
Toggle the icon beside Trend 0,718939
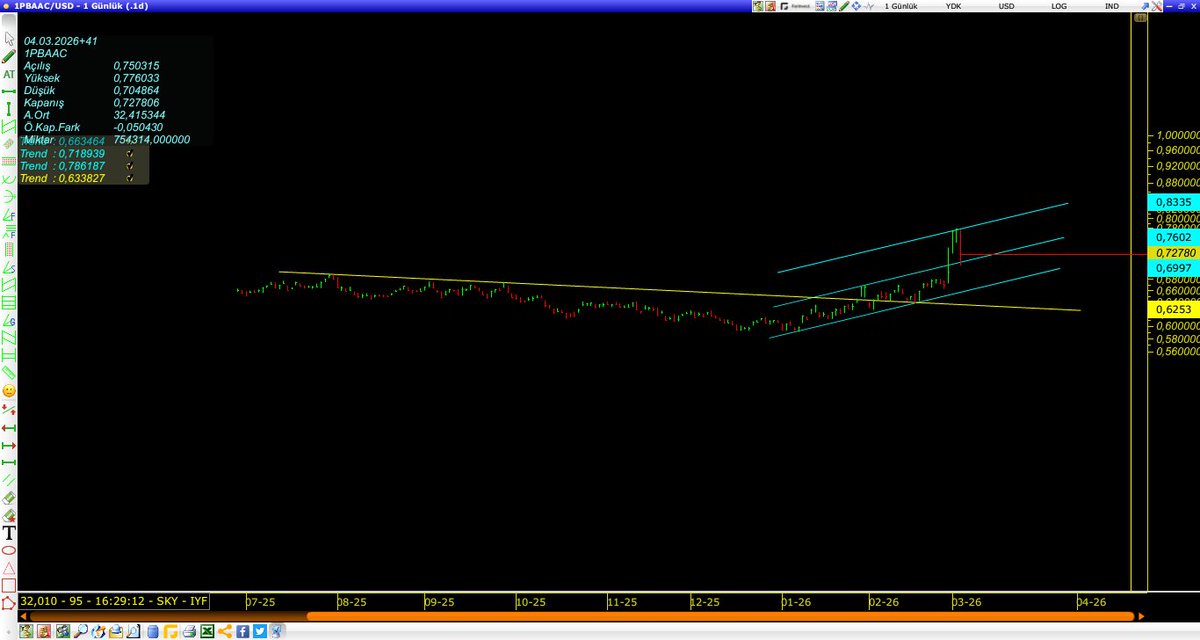(129, 154)
